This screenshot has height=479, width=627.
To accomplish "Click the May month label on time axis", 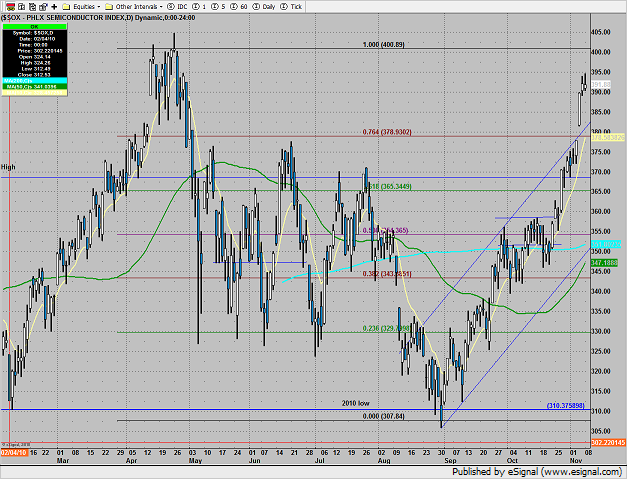I will (196, 461).
